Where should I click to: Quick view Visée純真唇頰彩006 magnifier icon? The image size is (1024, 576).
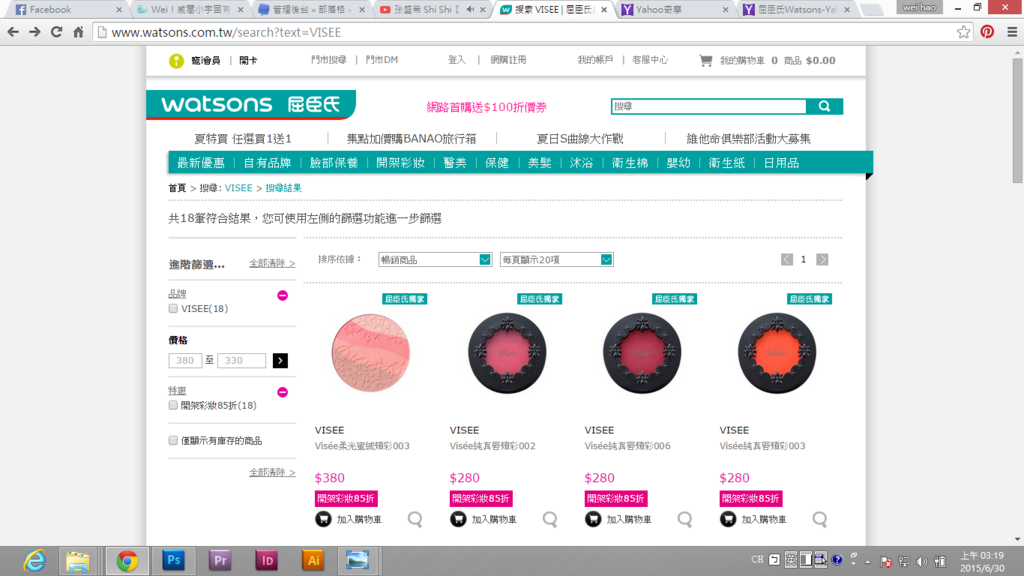click(684, 519)
